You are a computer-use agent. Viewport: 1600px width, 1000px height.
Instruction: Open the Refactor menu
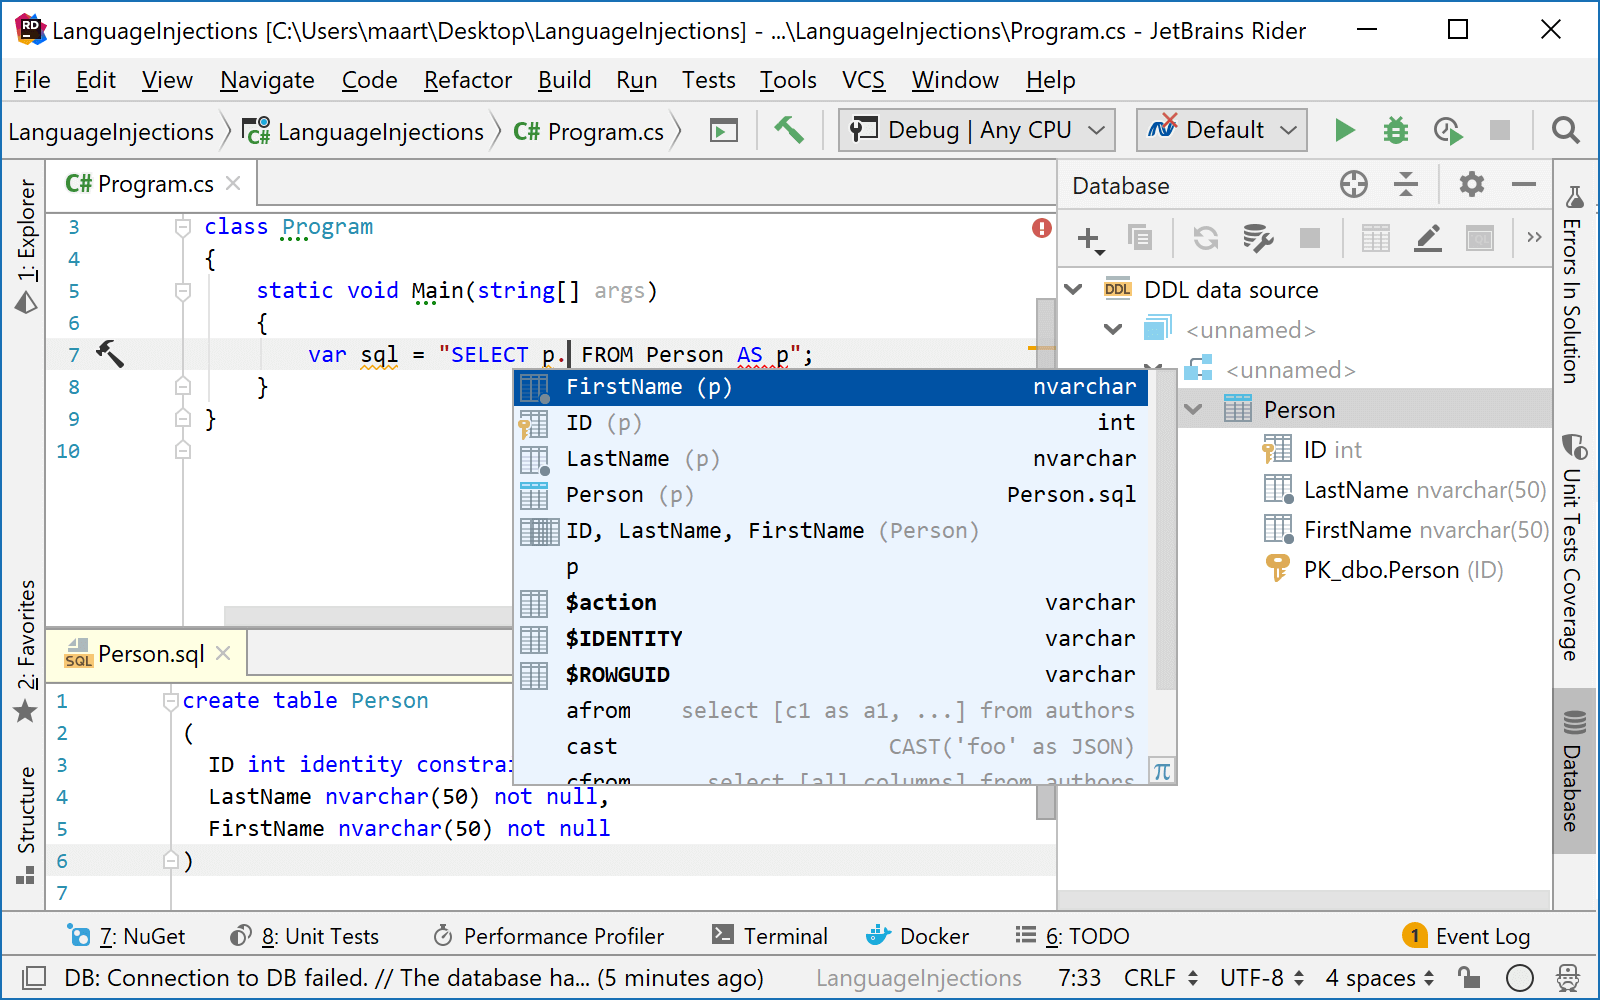click(466, 80)
